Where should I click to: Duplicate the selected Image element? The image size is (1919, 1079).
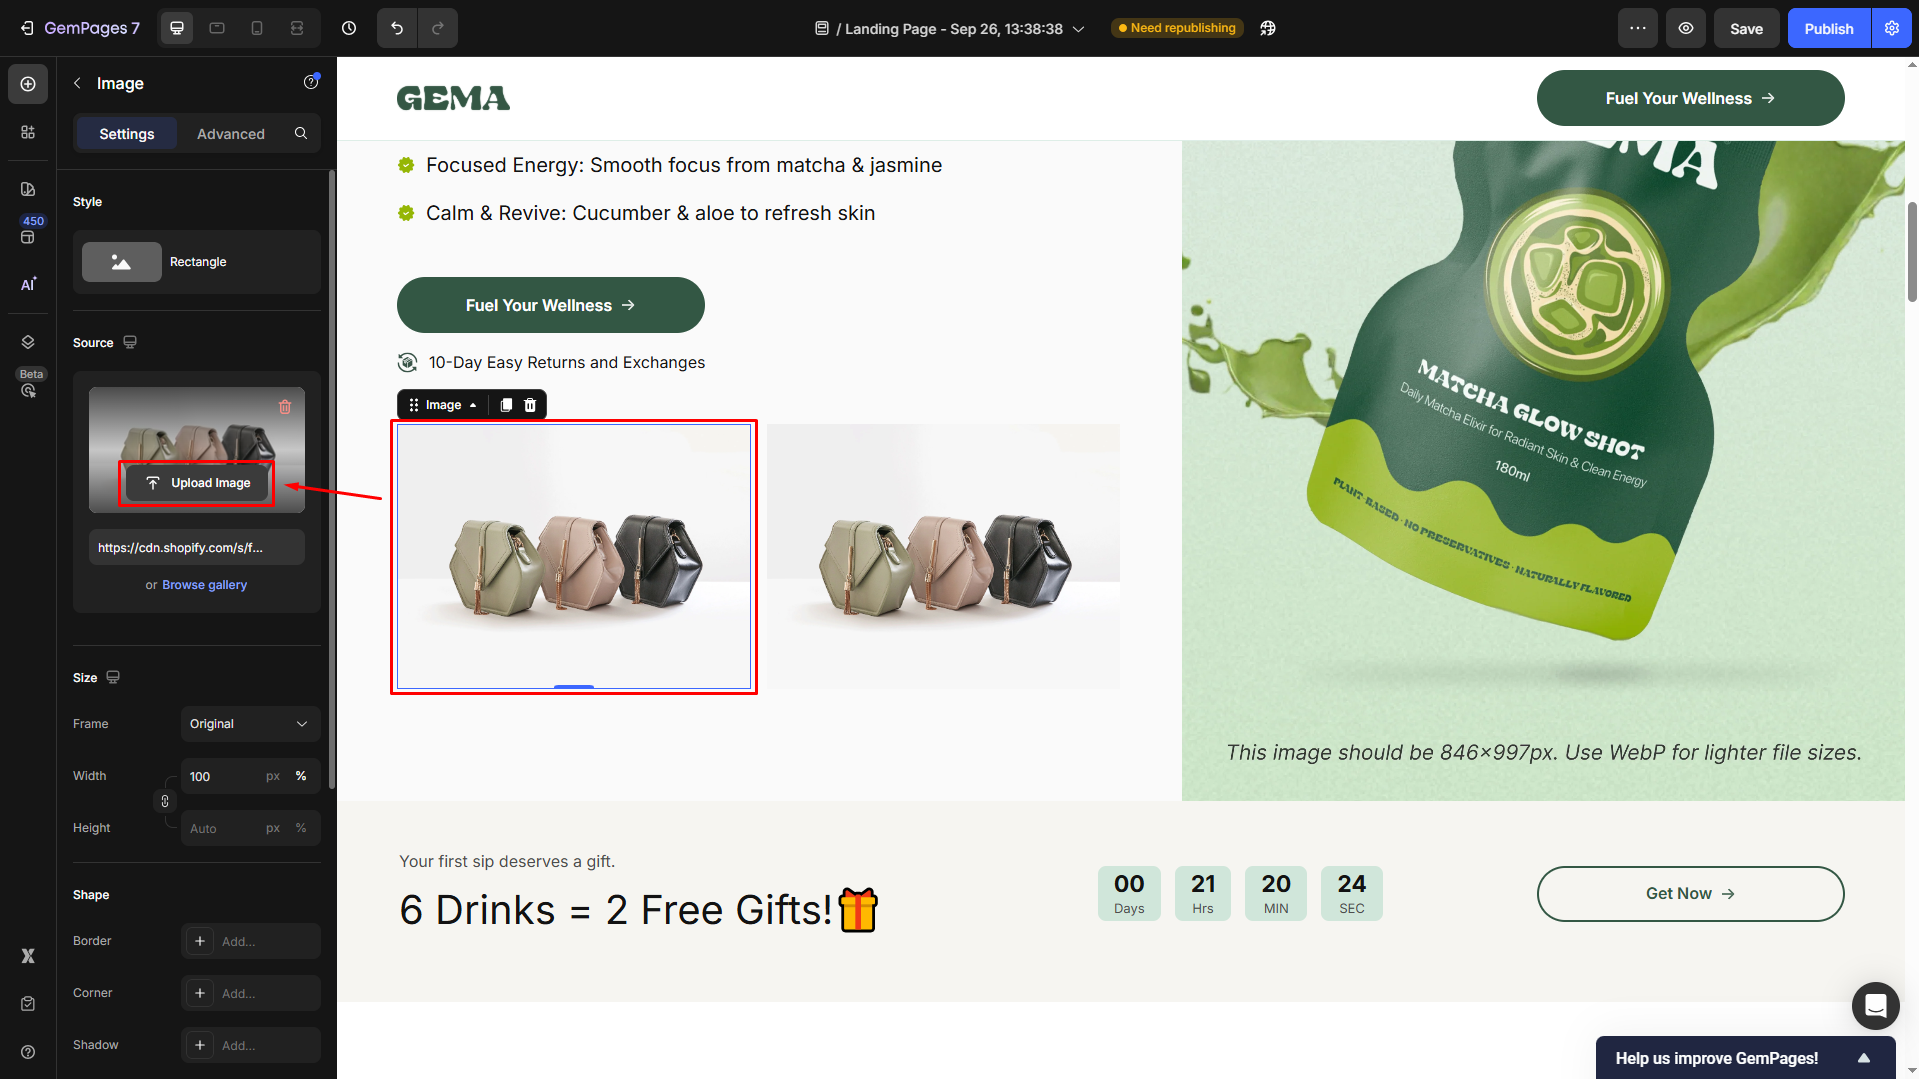pyautogui.click(x=506, y=405)
